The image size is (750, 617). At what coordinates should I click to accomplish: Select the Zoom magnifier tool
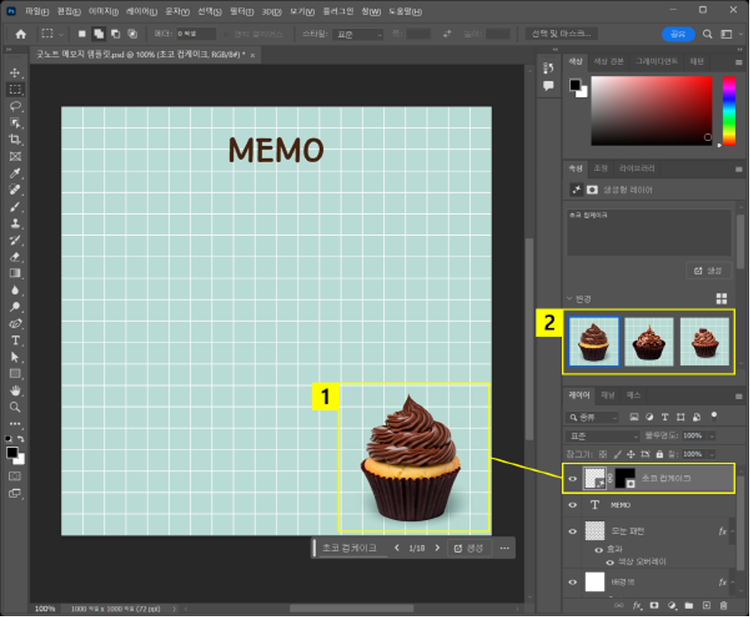(x=15, y=407)
